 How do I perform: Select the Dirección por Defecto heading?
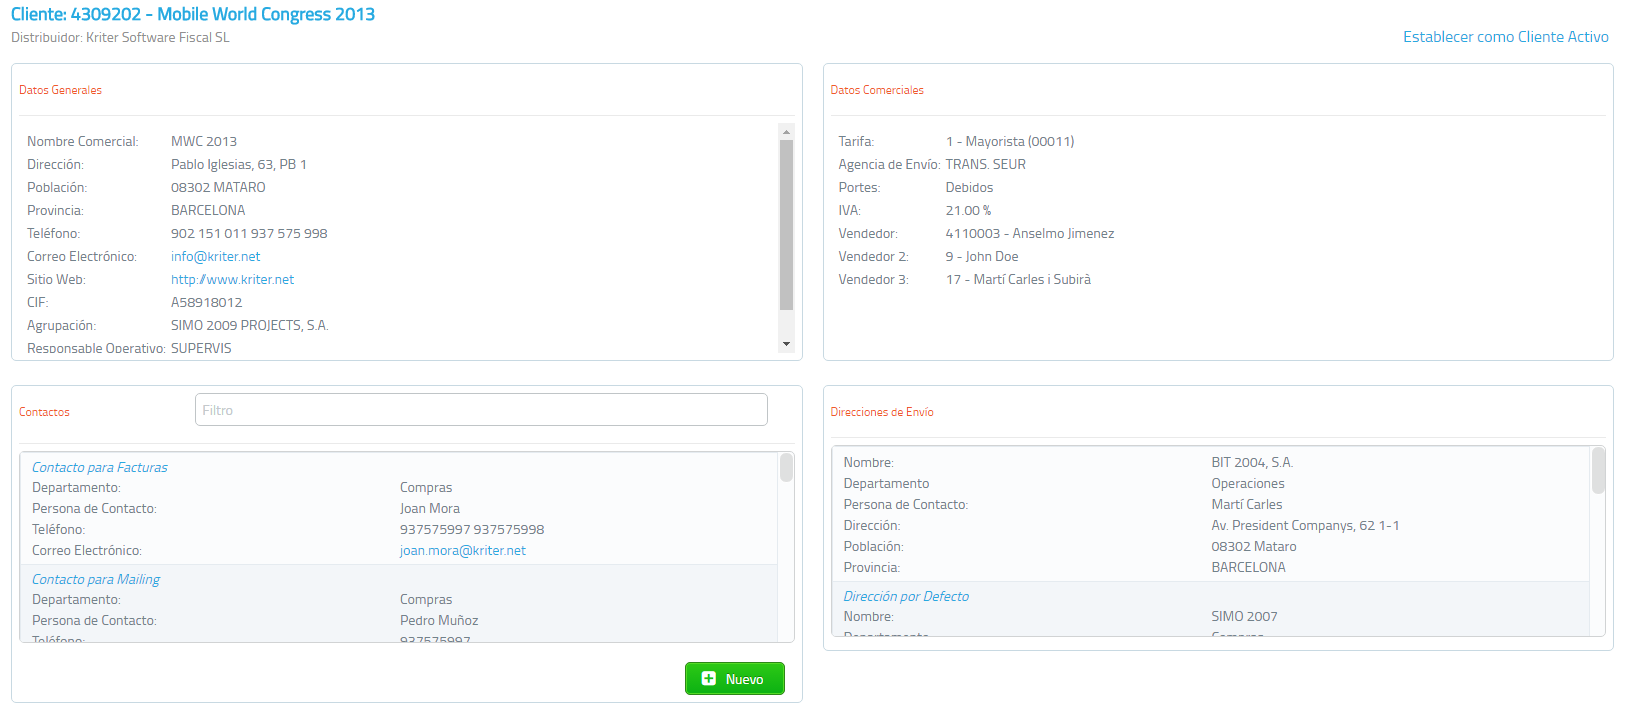tap(906, 596)
